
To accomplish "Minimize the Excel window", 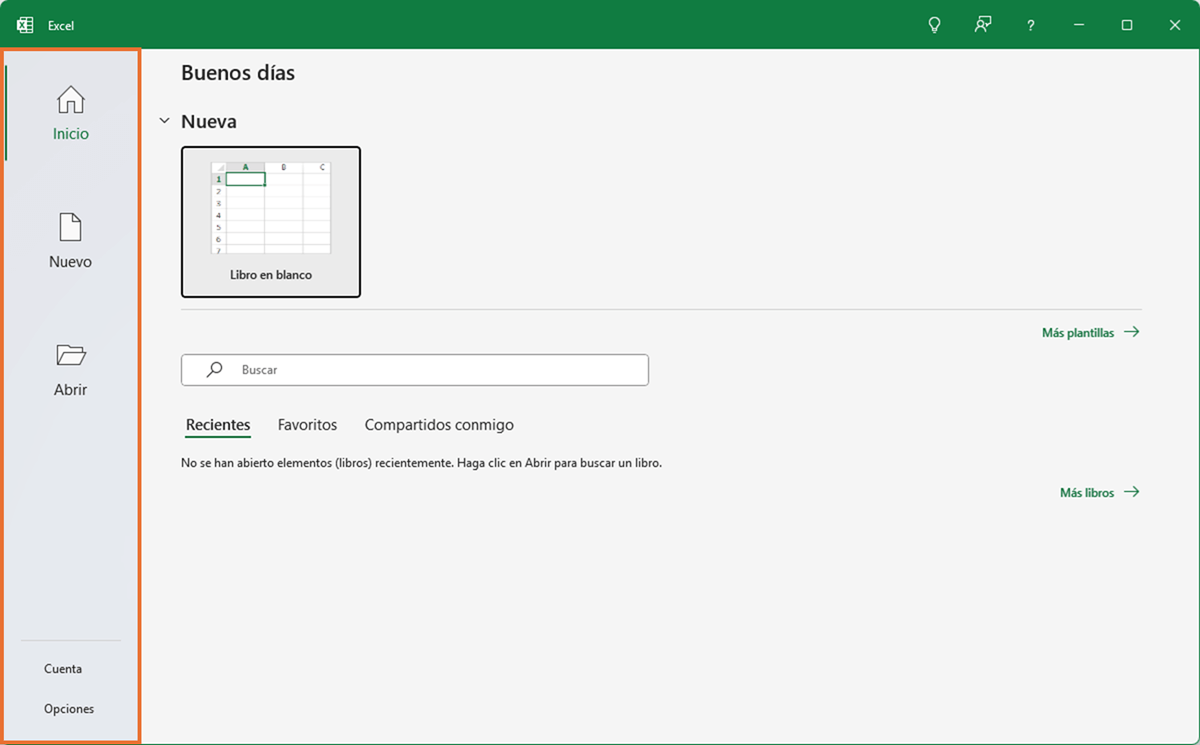I will tap(1079, 25).
